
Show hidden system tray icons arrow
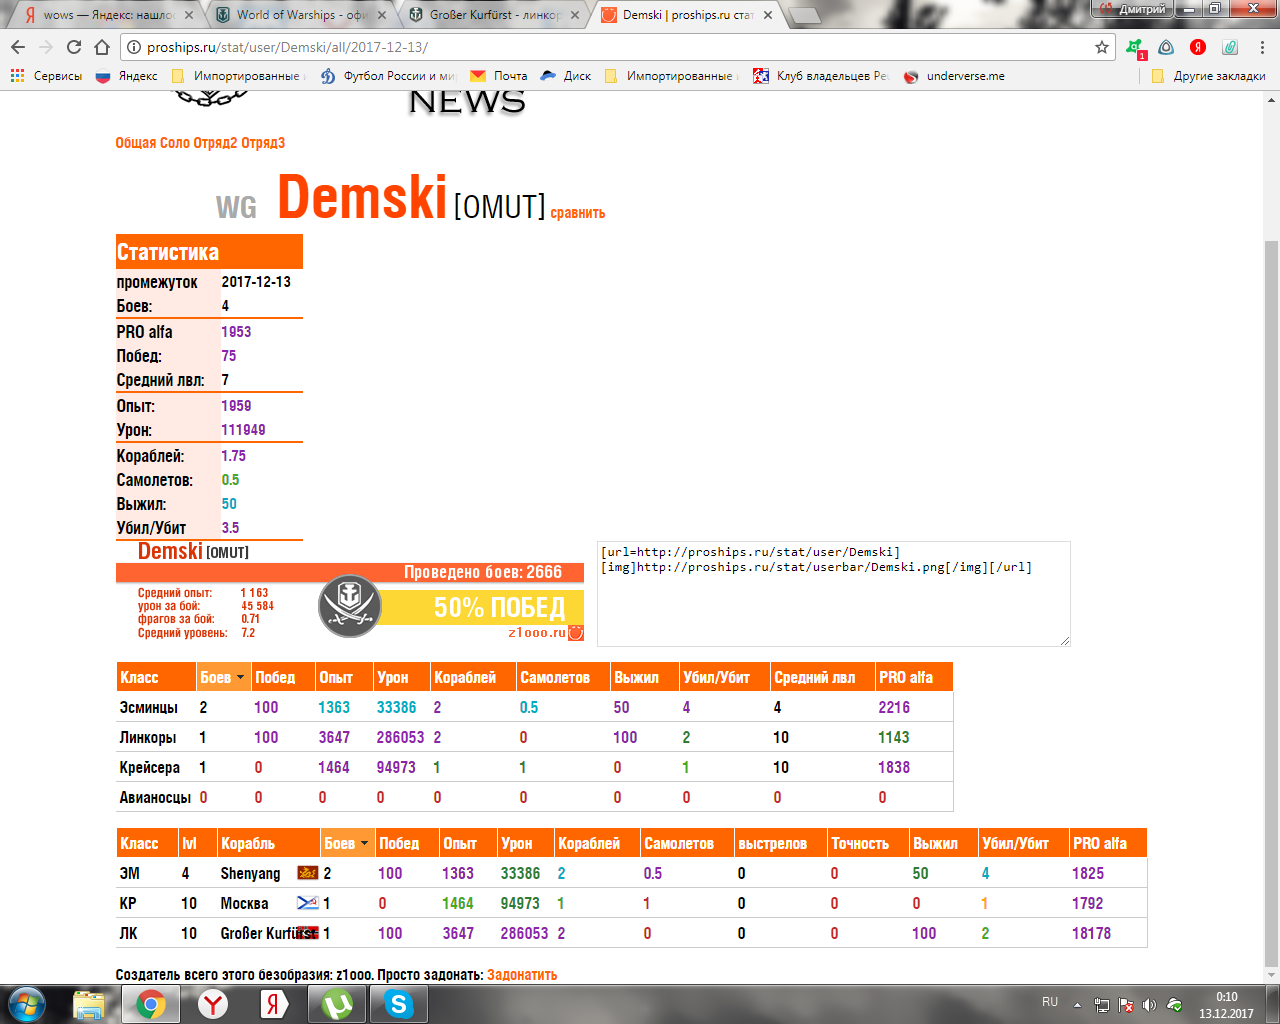(x=1077, y=1005)
